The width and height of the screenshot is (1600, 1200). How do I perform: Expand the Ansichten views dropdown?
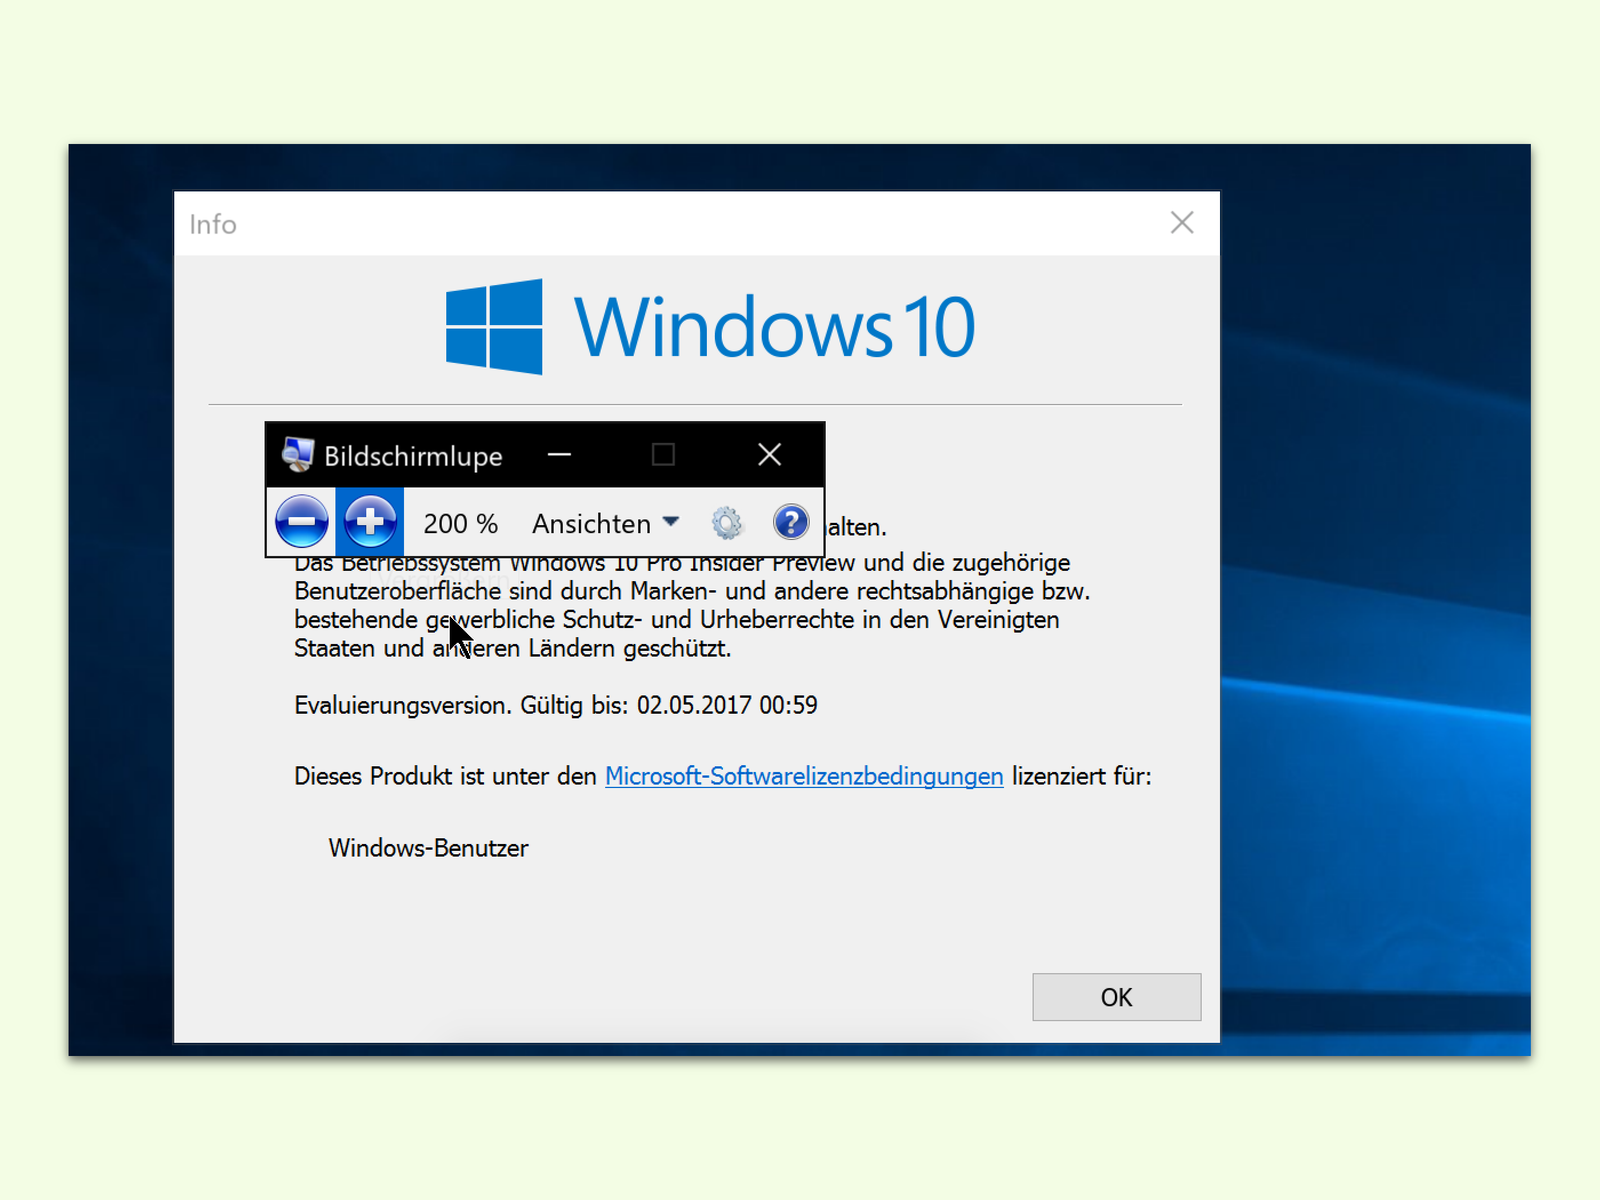pyautogui.click(x=606, y=523)
